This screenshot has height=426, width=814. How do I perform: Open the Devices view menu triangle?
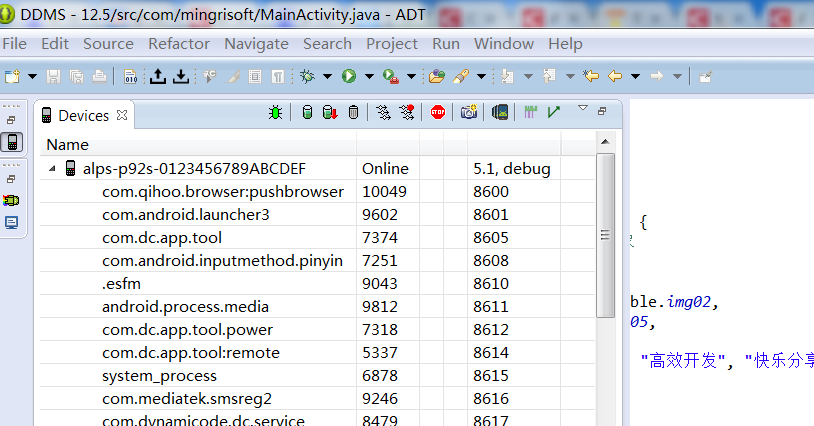[582, 108]
